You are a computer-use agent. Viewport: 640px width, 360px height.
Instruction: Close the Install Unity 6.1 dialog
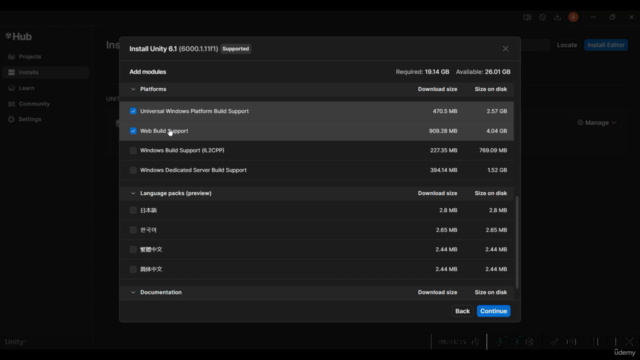coord(505,49)
